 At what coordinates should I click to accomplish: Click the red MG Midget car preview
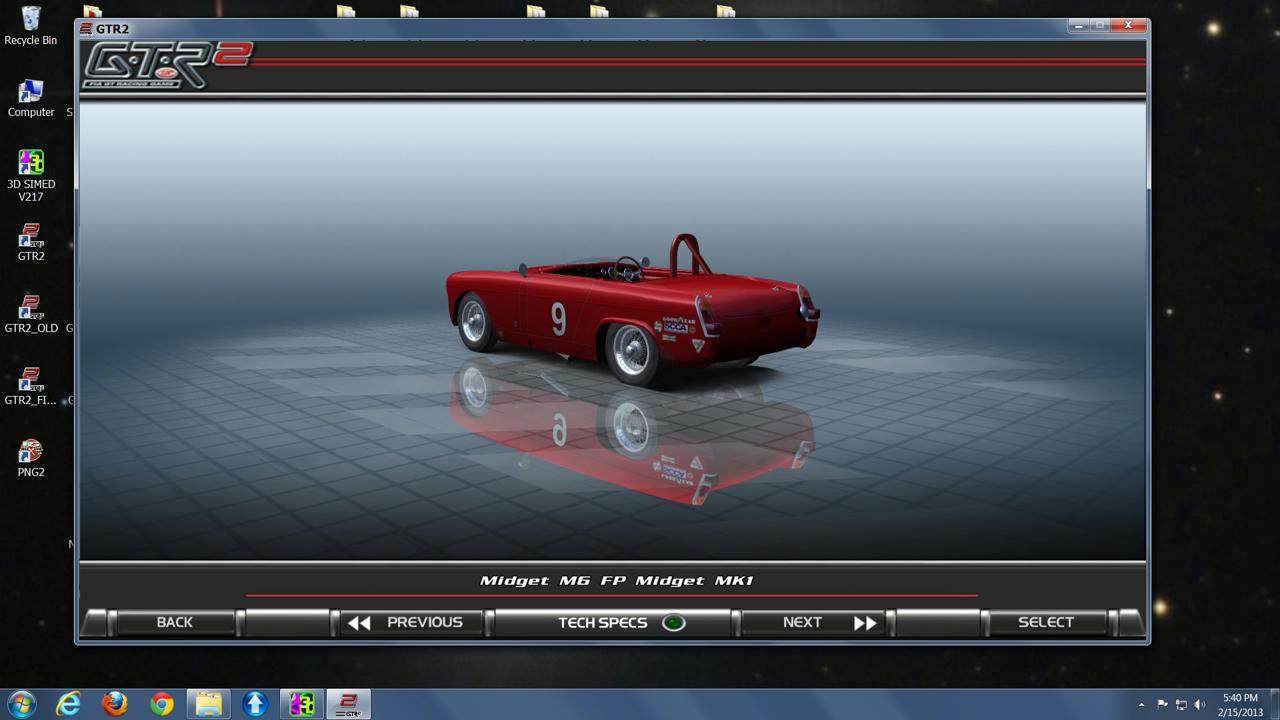tap(632, 310)
